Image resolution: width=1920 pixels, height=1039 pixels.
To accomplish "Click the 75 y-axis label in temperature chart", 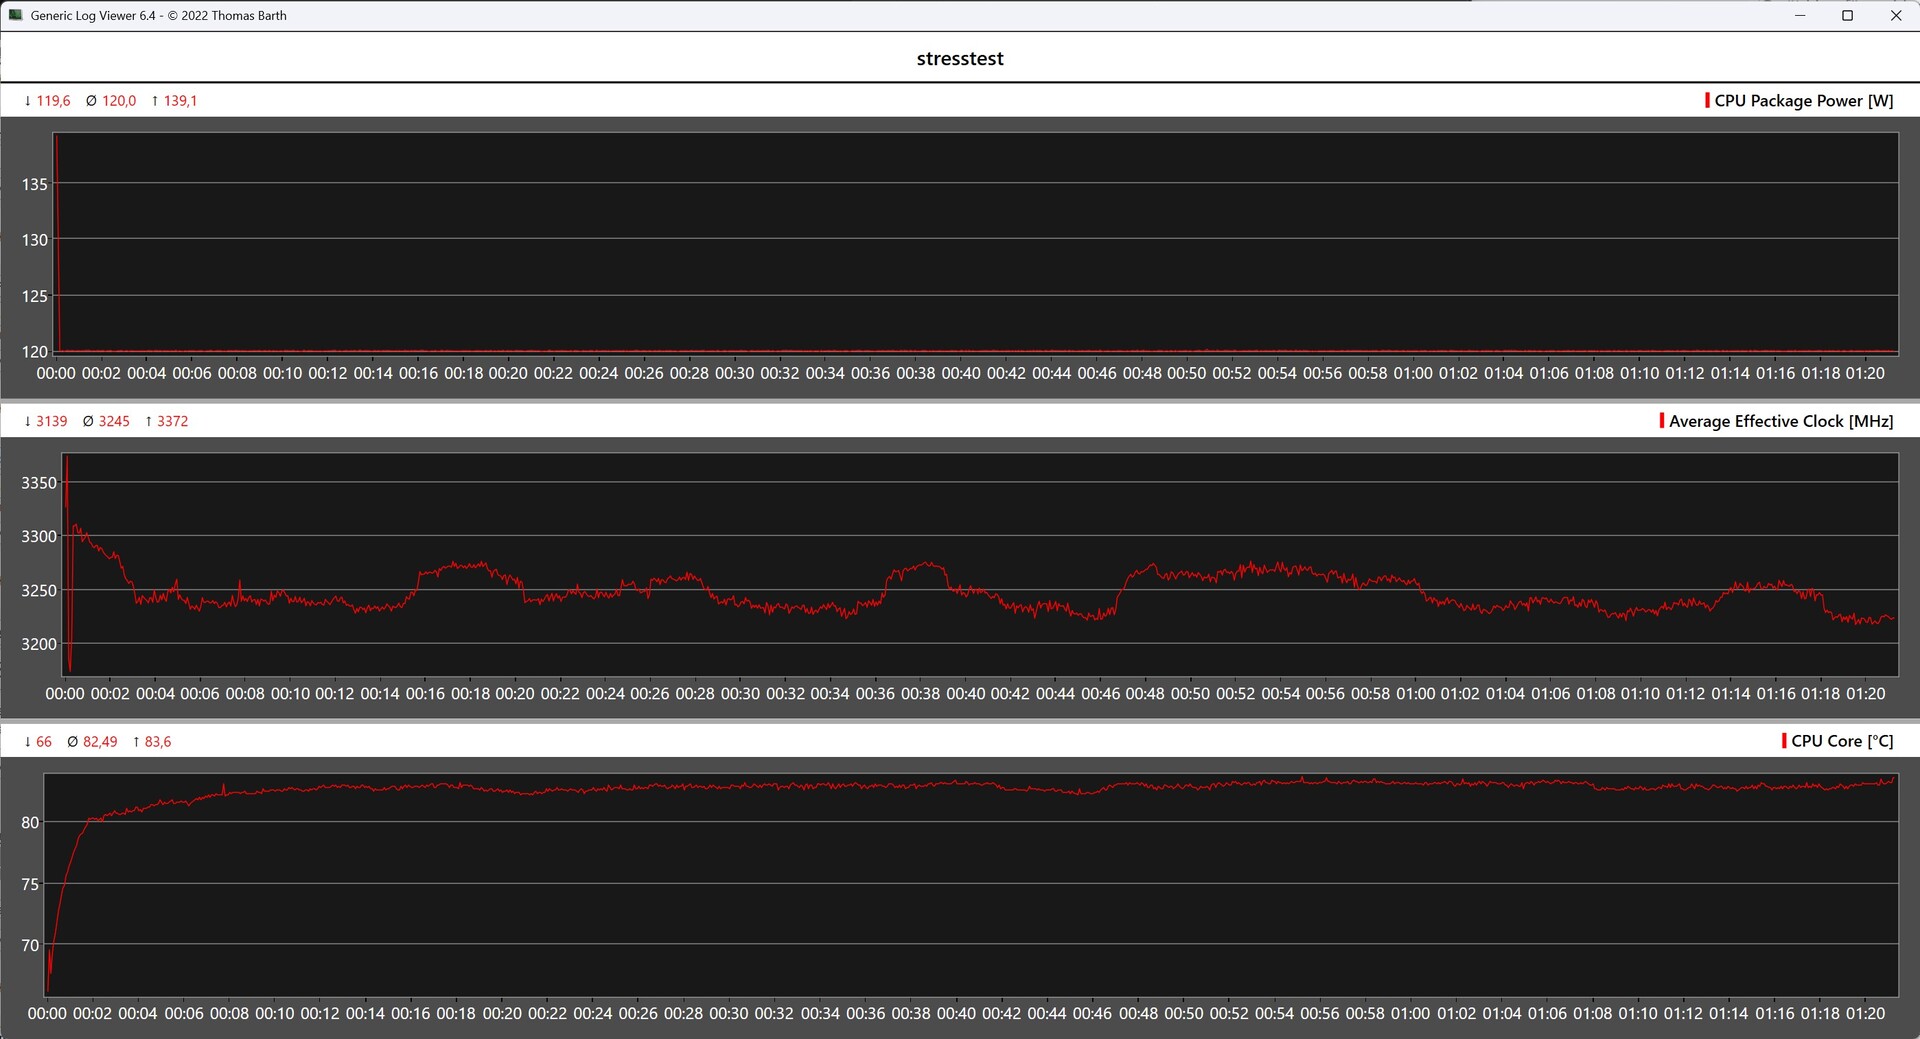I will [30, 885].
